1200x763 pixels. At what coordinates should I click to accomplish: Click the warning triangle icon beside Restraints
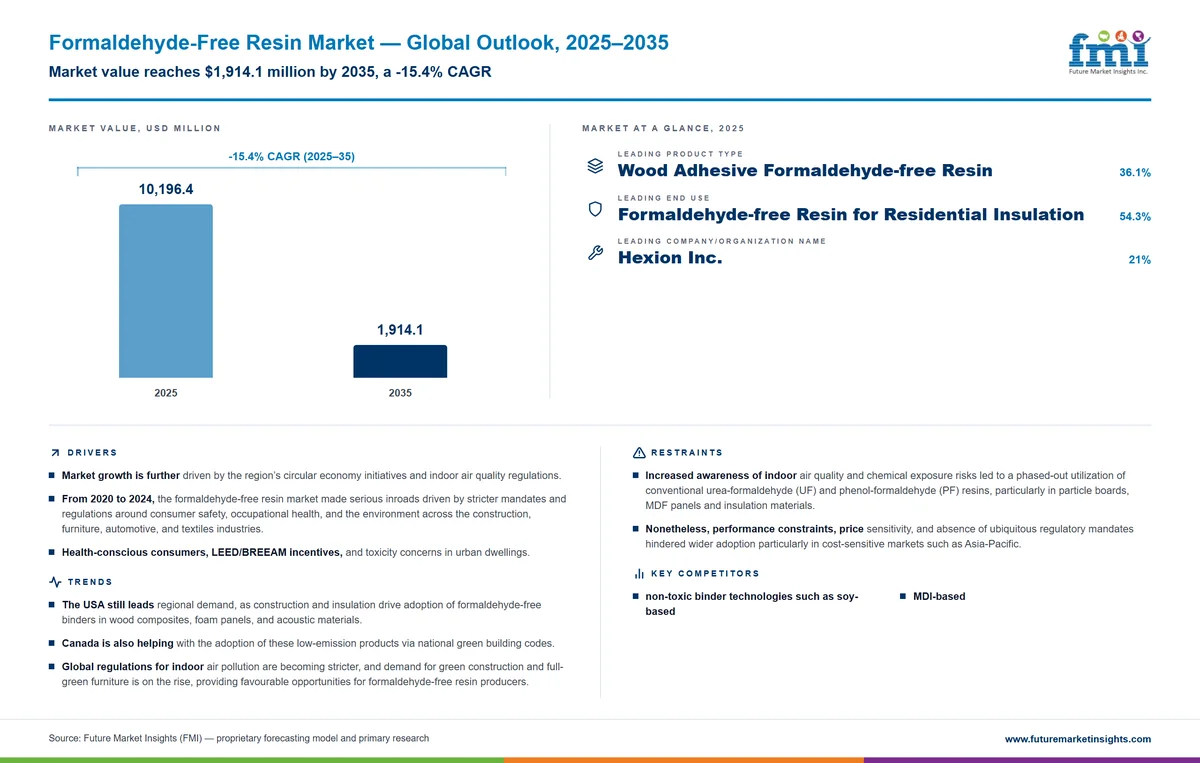click(639, 453)
